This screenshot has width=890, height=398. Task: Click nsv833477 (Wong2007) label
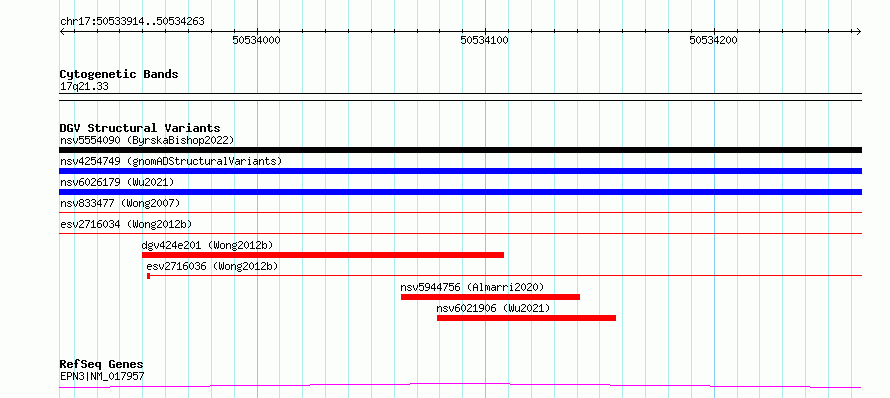(120, 203)
